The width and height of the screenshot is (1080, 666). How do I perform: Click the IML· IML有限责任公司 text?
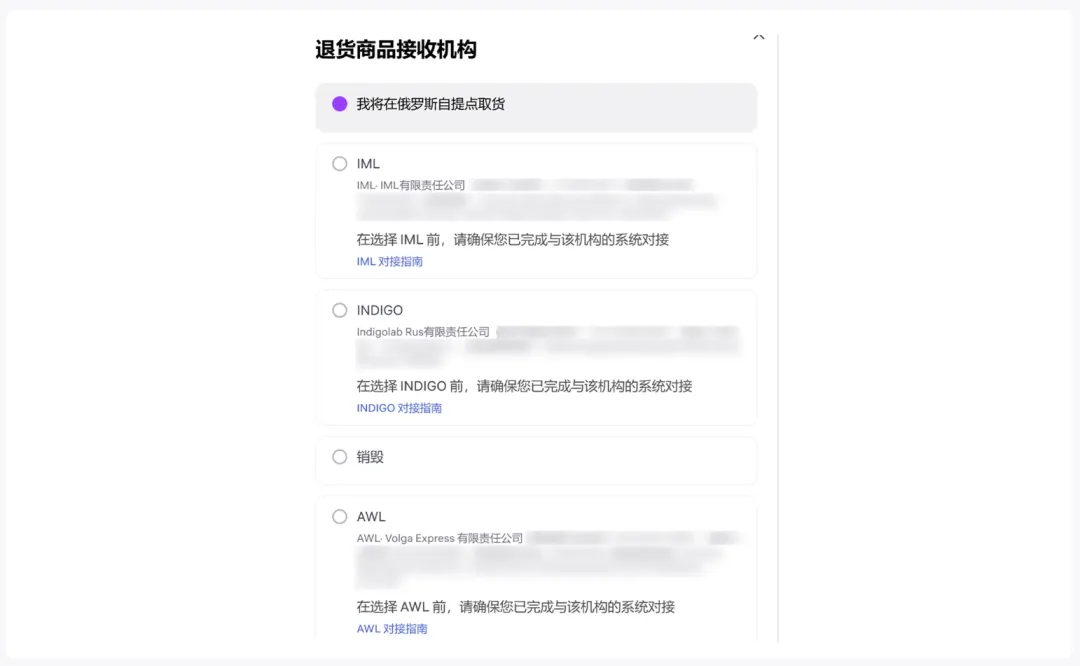click(411, 185)
